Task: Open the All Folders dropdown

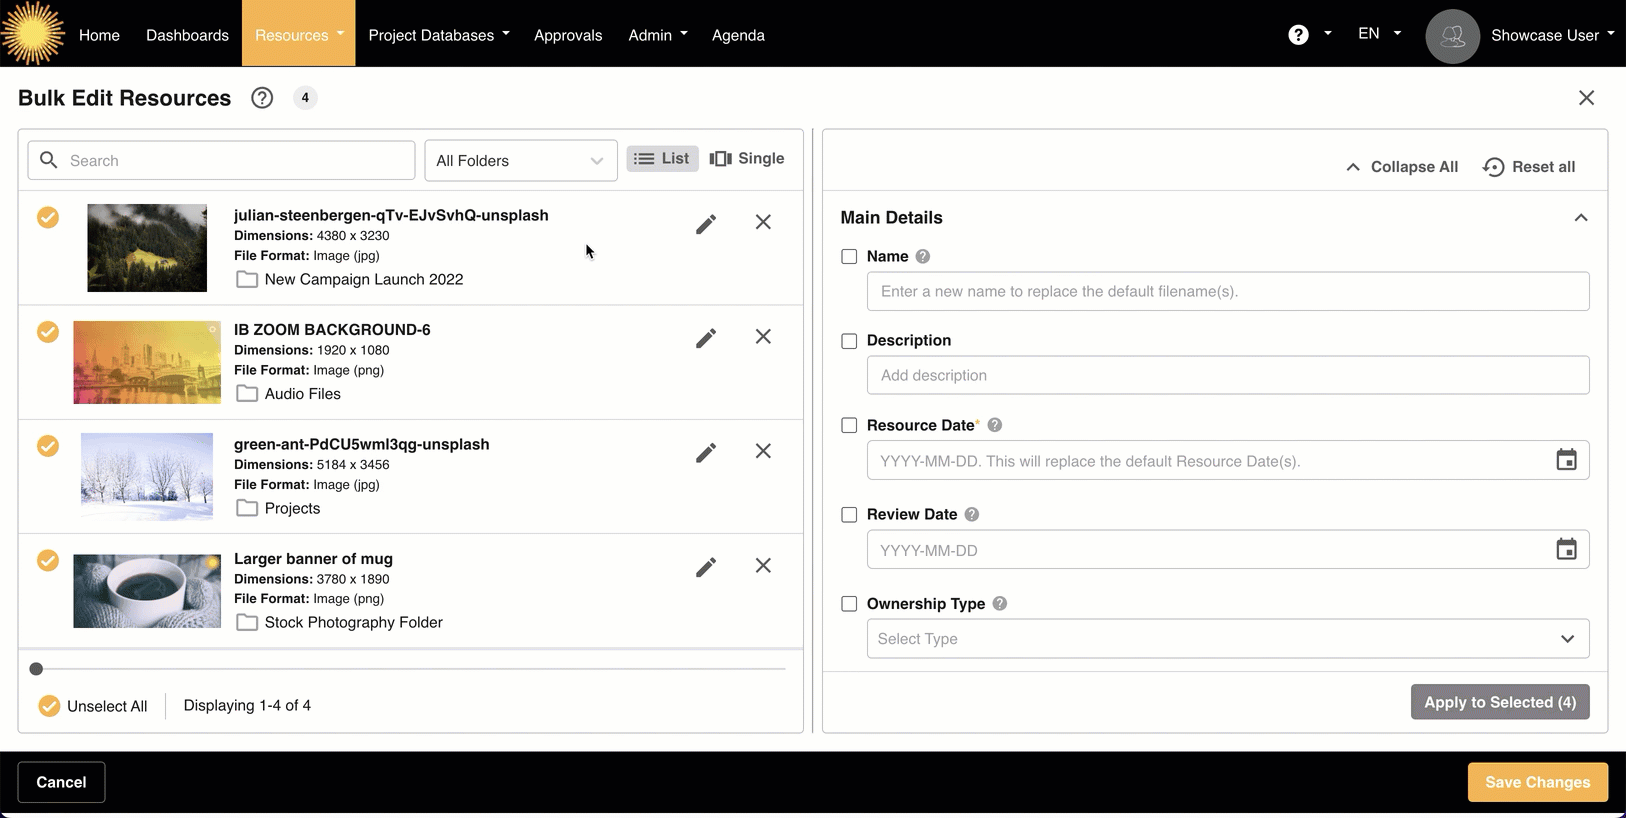Action: point(520,161)
